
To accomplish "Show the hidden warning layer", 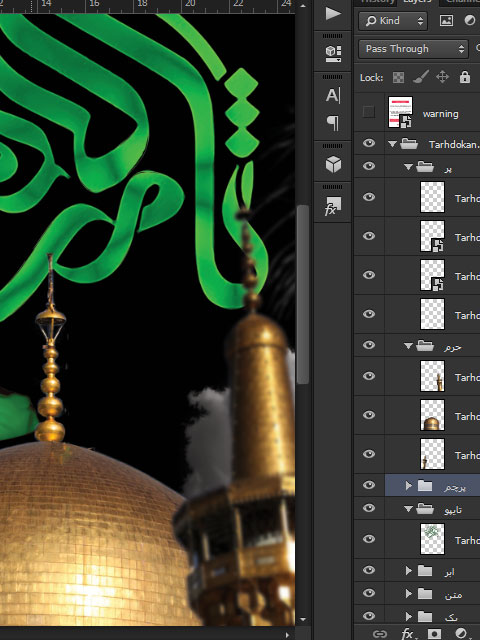I will (x=369, y=112).
